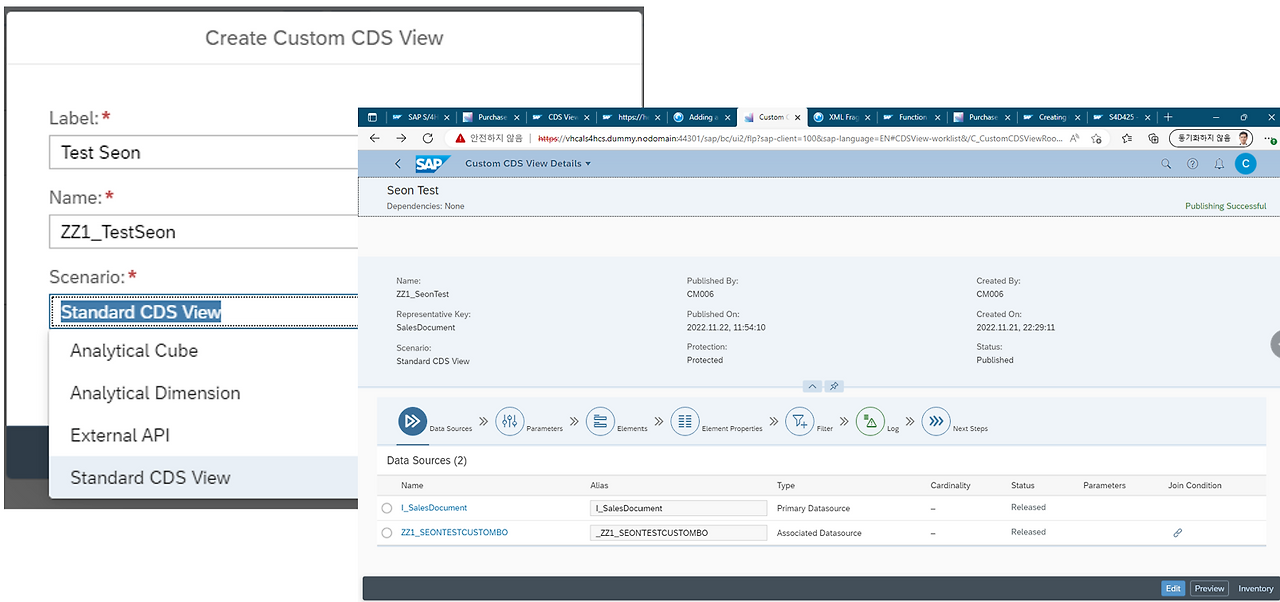This screenshot has width=1280, height=602.
Task: Select the Data Sources step icon
Action: coord(412,421)
